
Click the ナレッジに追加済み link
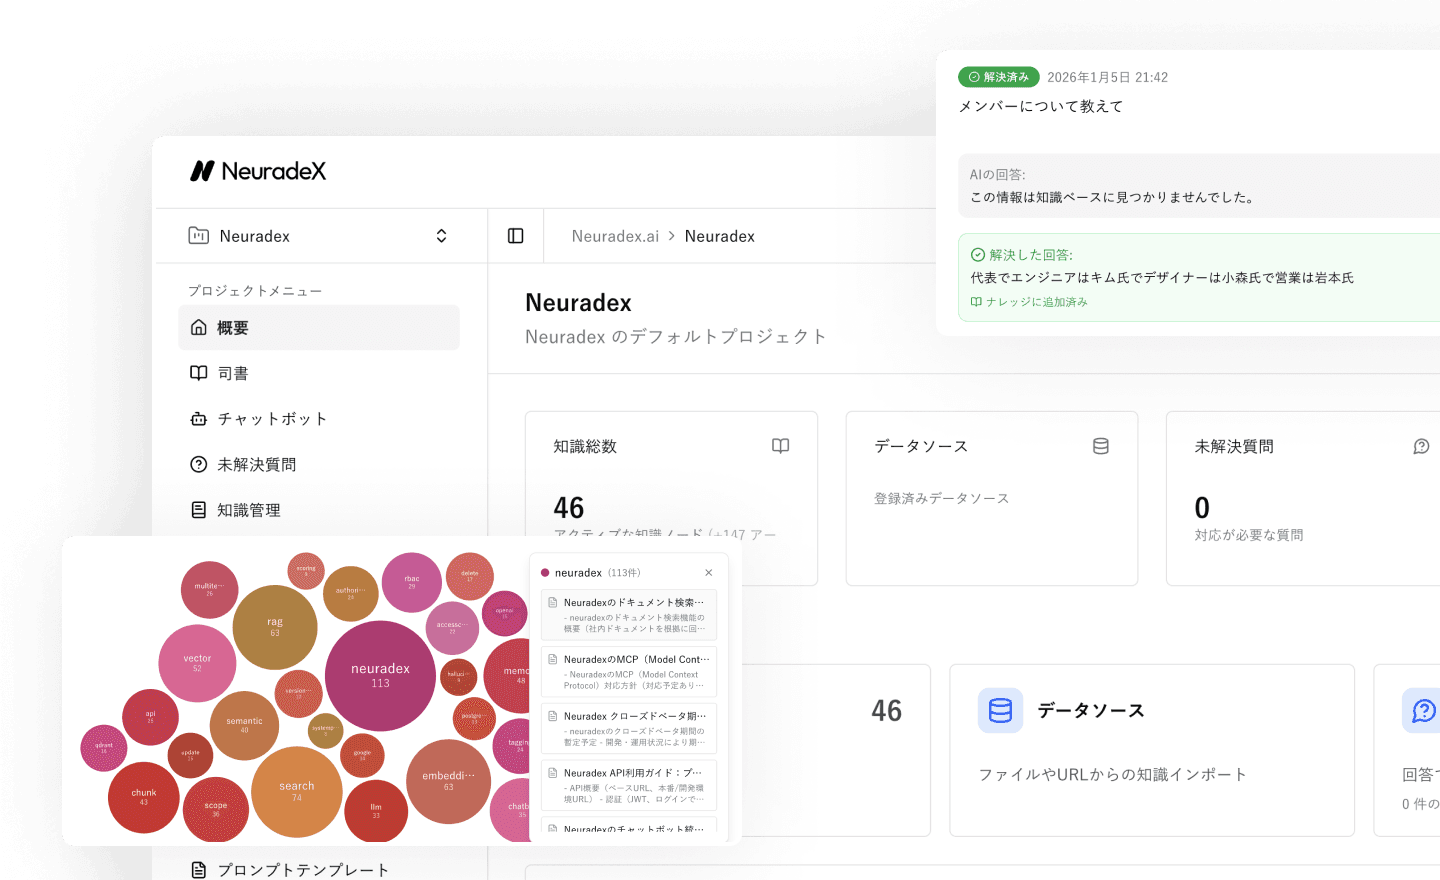(x=1032, y=301)
